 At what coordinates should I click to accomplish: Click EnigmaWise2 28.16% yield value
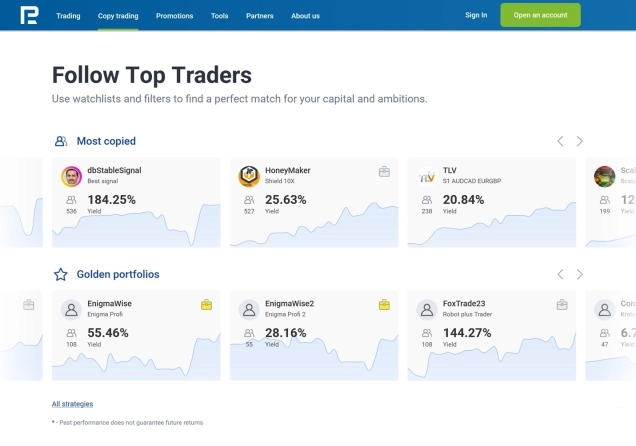click(286, 333)
